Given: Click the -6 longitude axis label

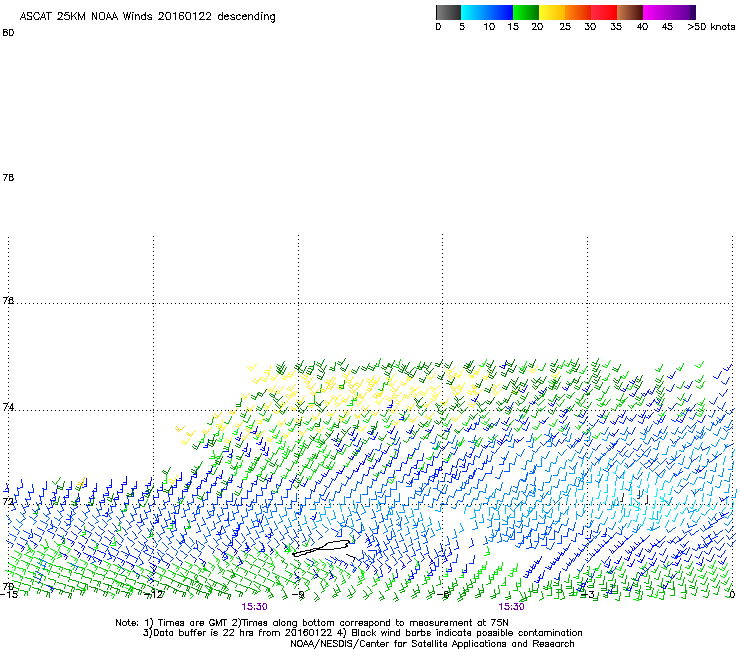Looking at the screenshot, I should click(x=443, y=595).
